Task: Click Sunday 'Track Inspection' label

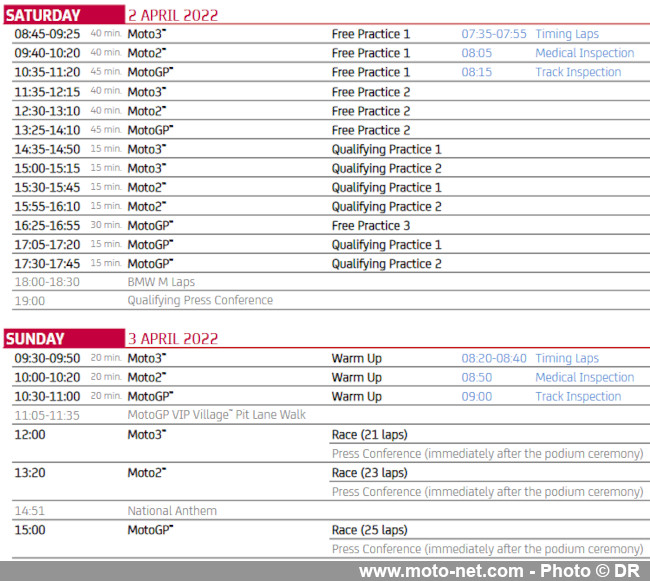Action: (x=578, y=397)
